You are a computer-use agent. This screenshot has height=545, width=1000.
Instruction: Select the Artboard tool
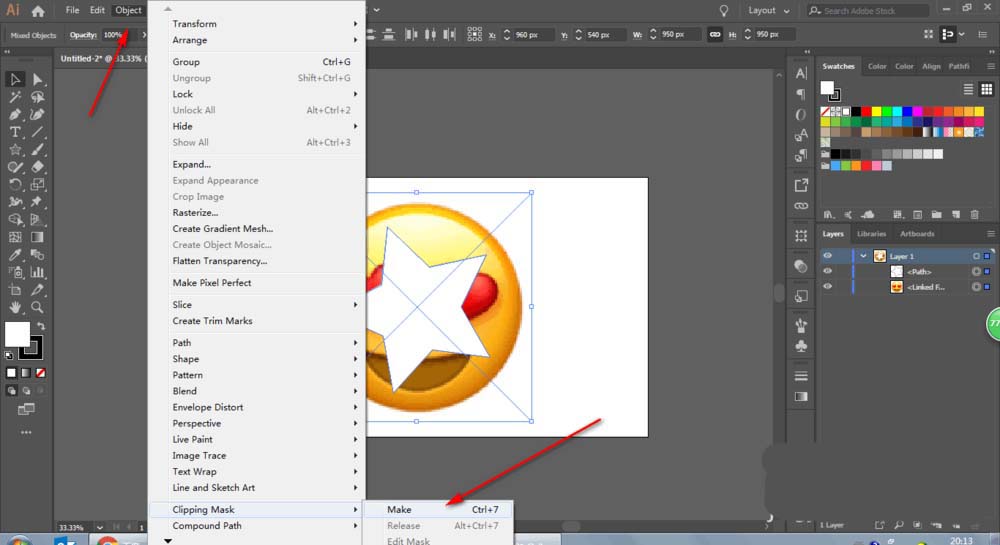coord(15,290)
